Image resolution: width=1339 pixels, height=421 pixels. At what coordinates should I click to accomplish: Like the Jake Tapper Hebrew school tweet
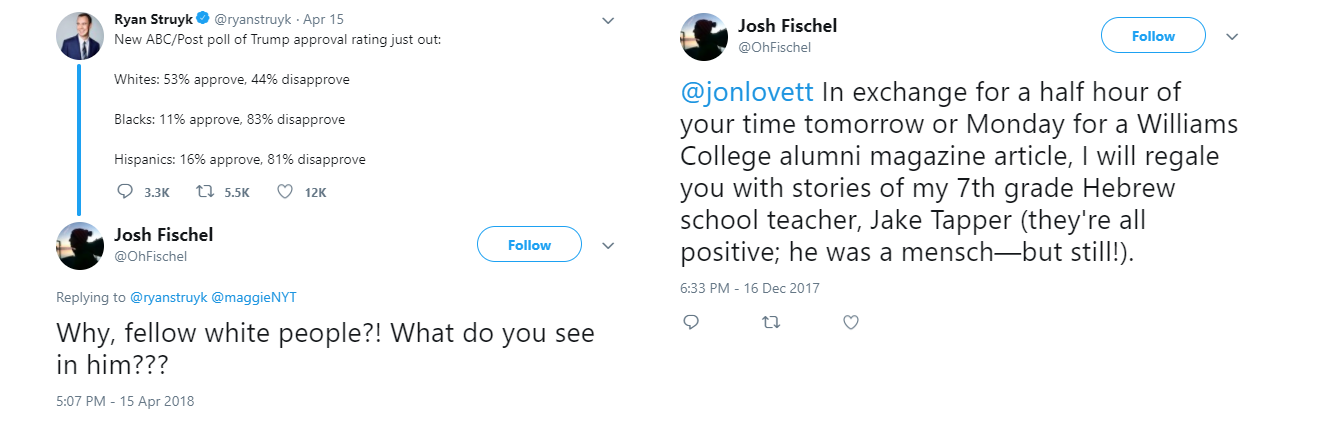[851, 322]
